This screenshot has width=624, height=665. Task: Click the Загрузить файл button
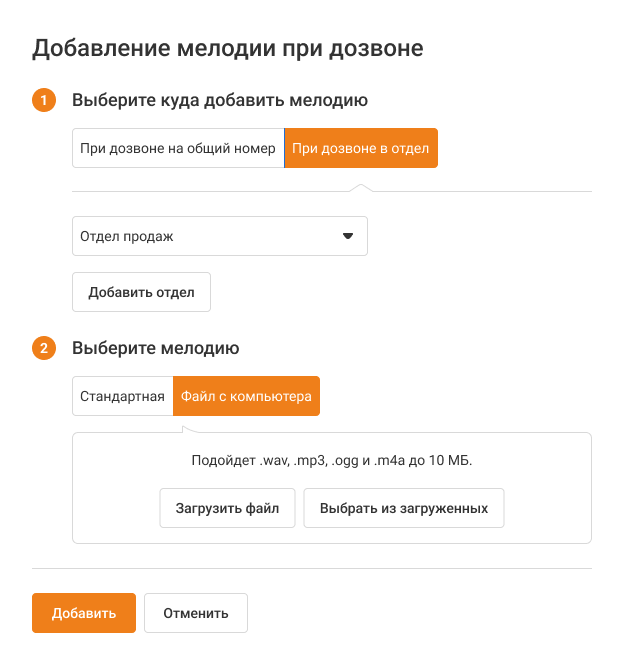227,508
